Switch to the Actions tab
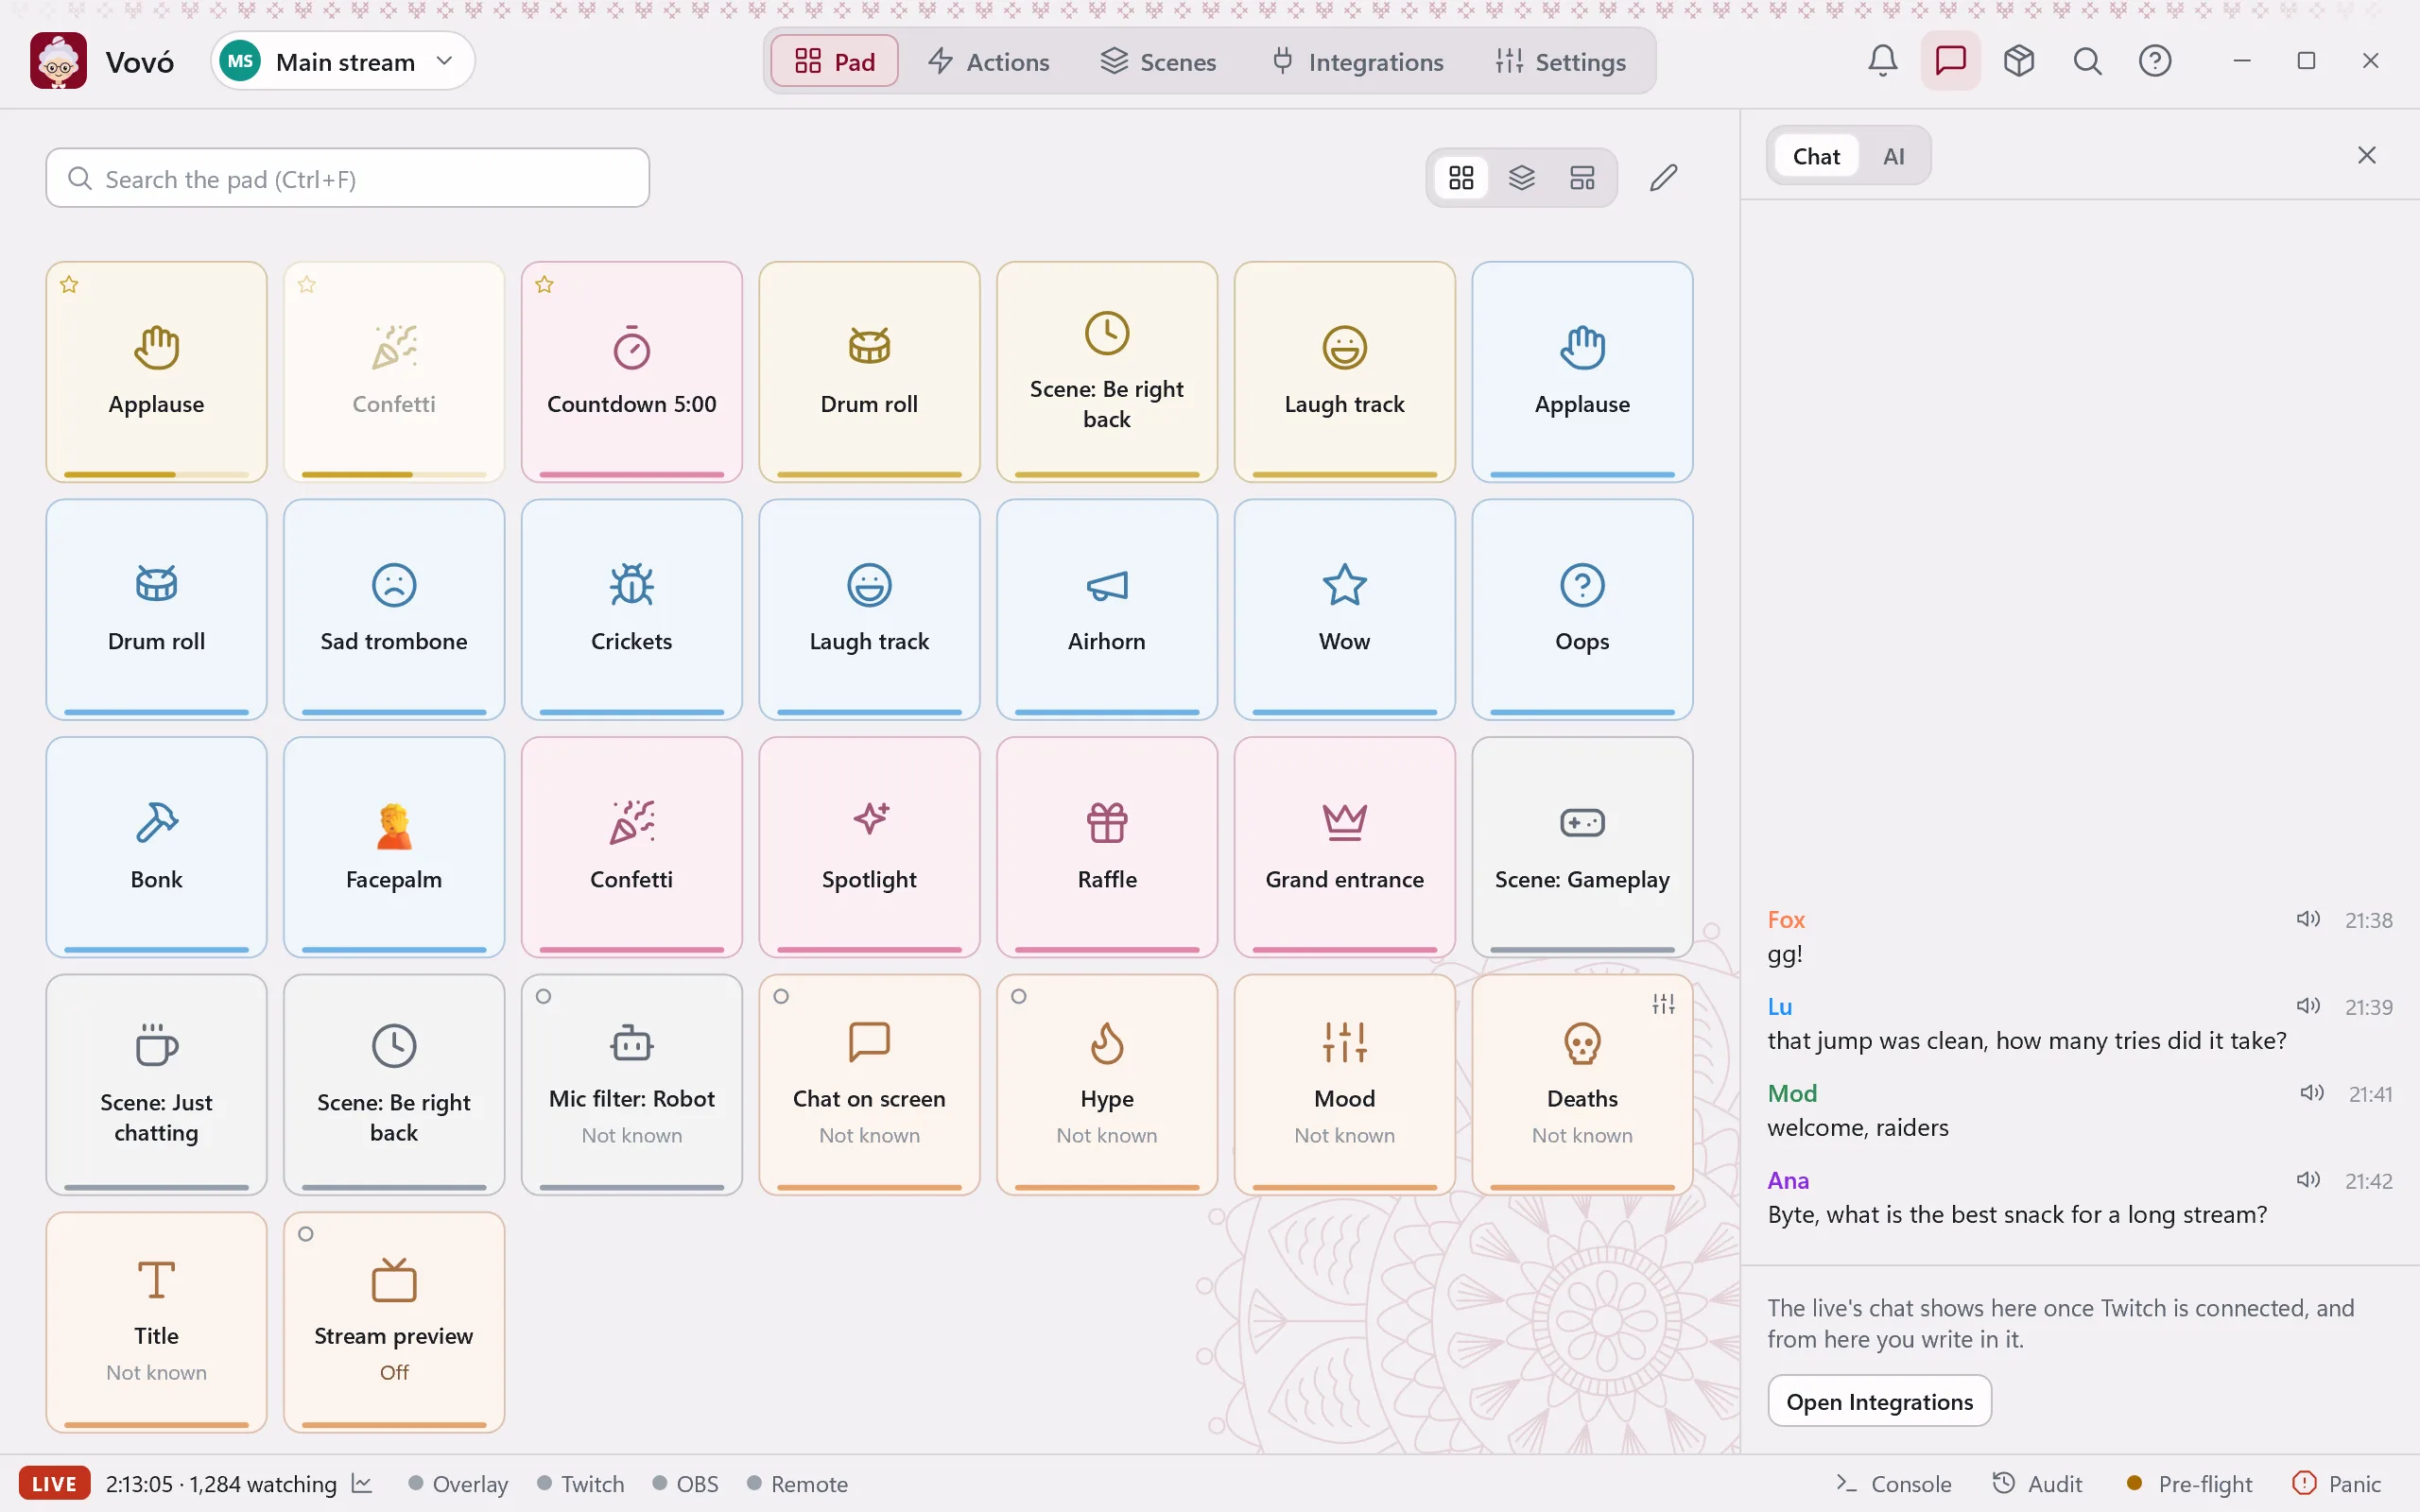The image size is (2420, 1512). 988,61
